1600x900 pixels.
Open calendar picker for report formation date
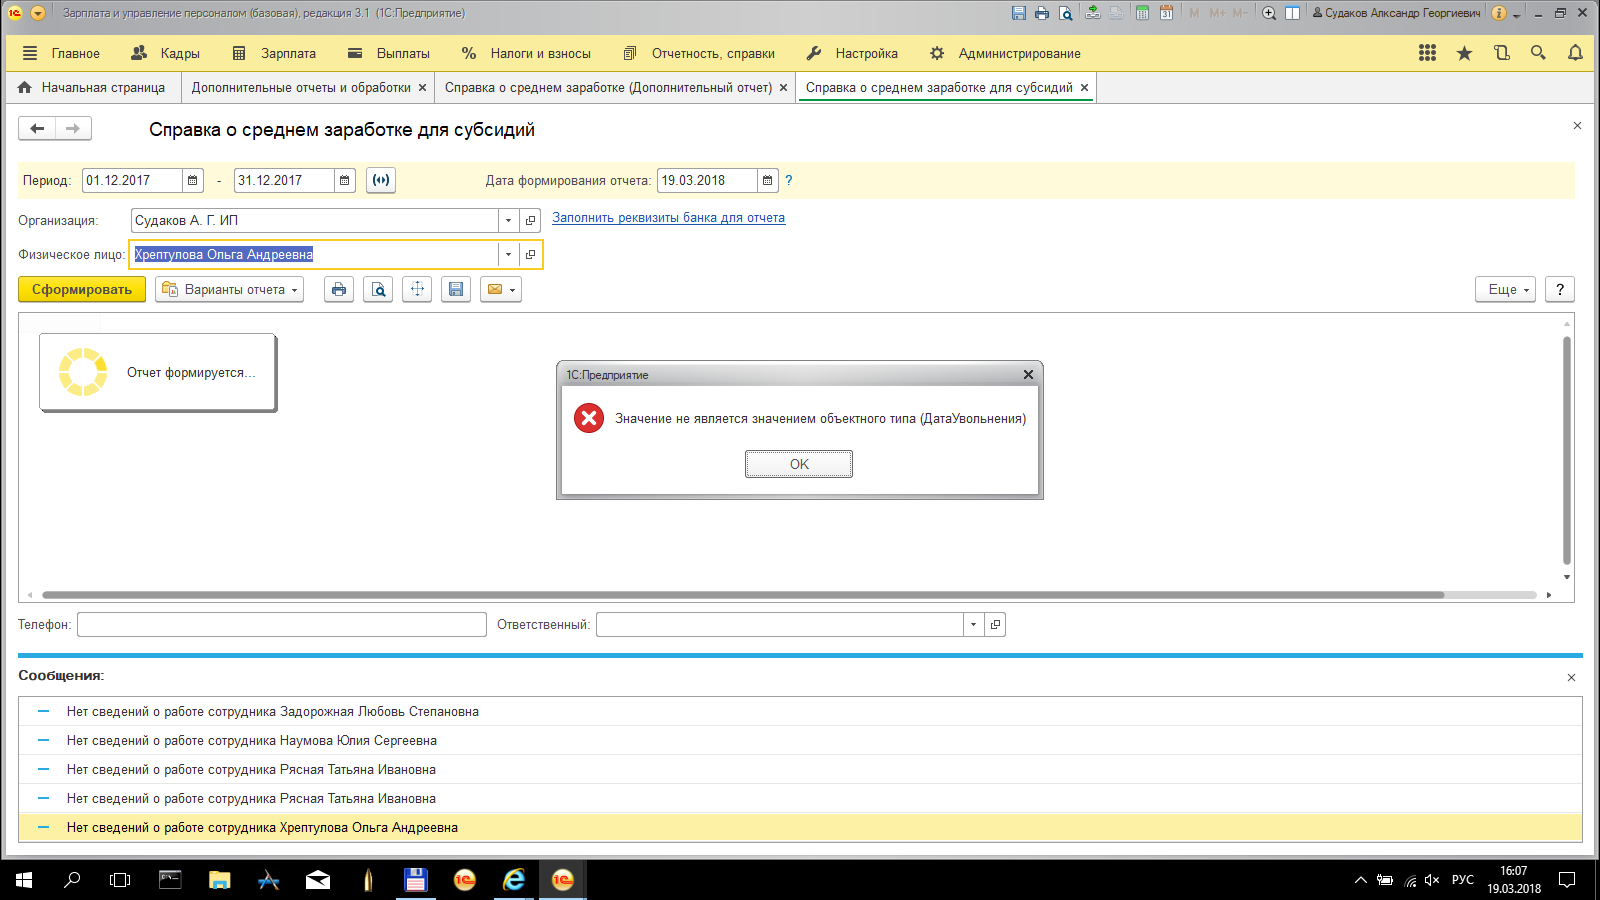(x=768, y=180)
